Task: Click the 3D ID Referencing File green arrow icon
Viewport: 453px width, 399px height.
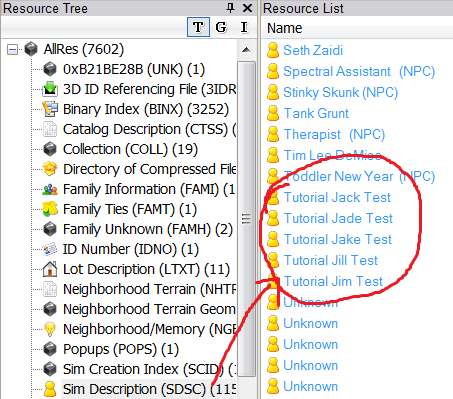Action: (50, 89)
